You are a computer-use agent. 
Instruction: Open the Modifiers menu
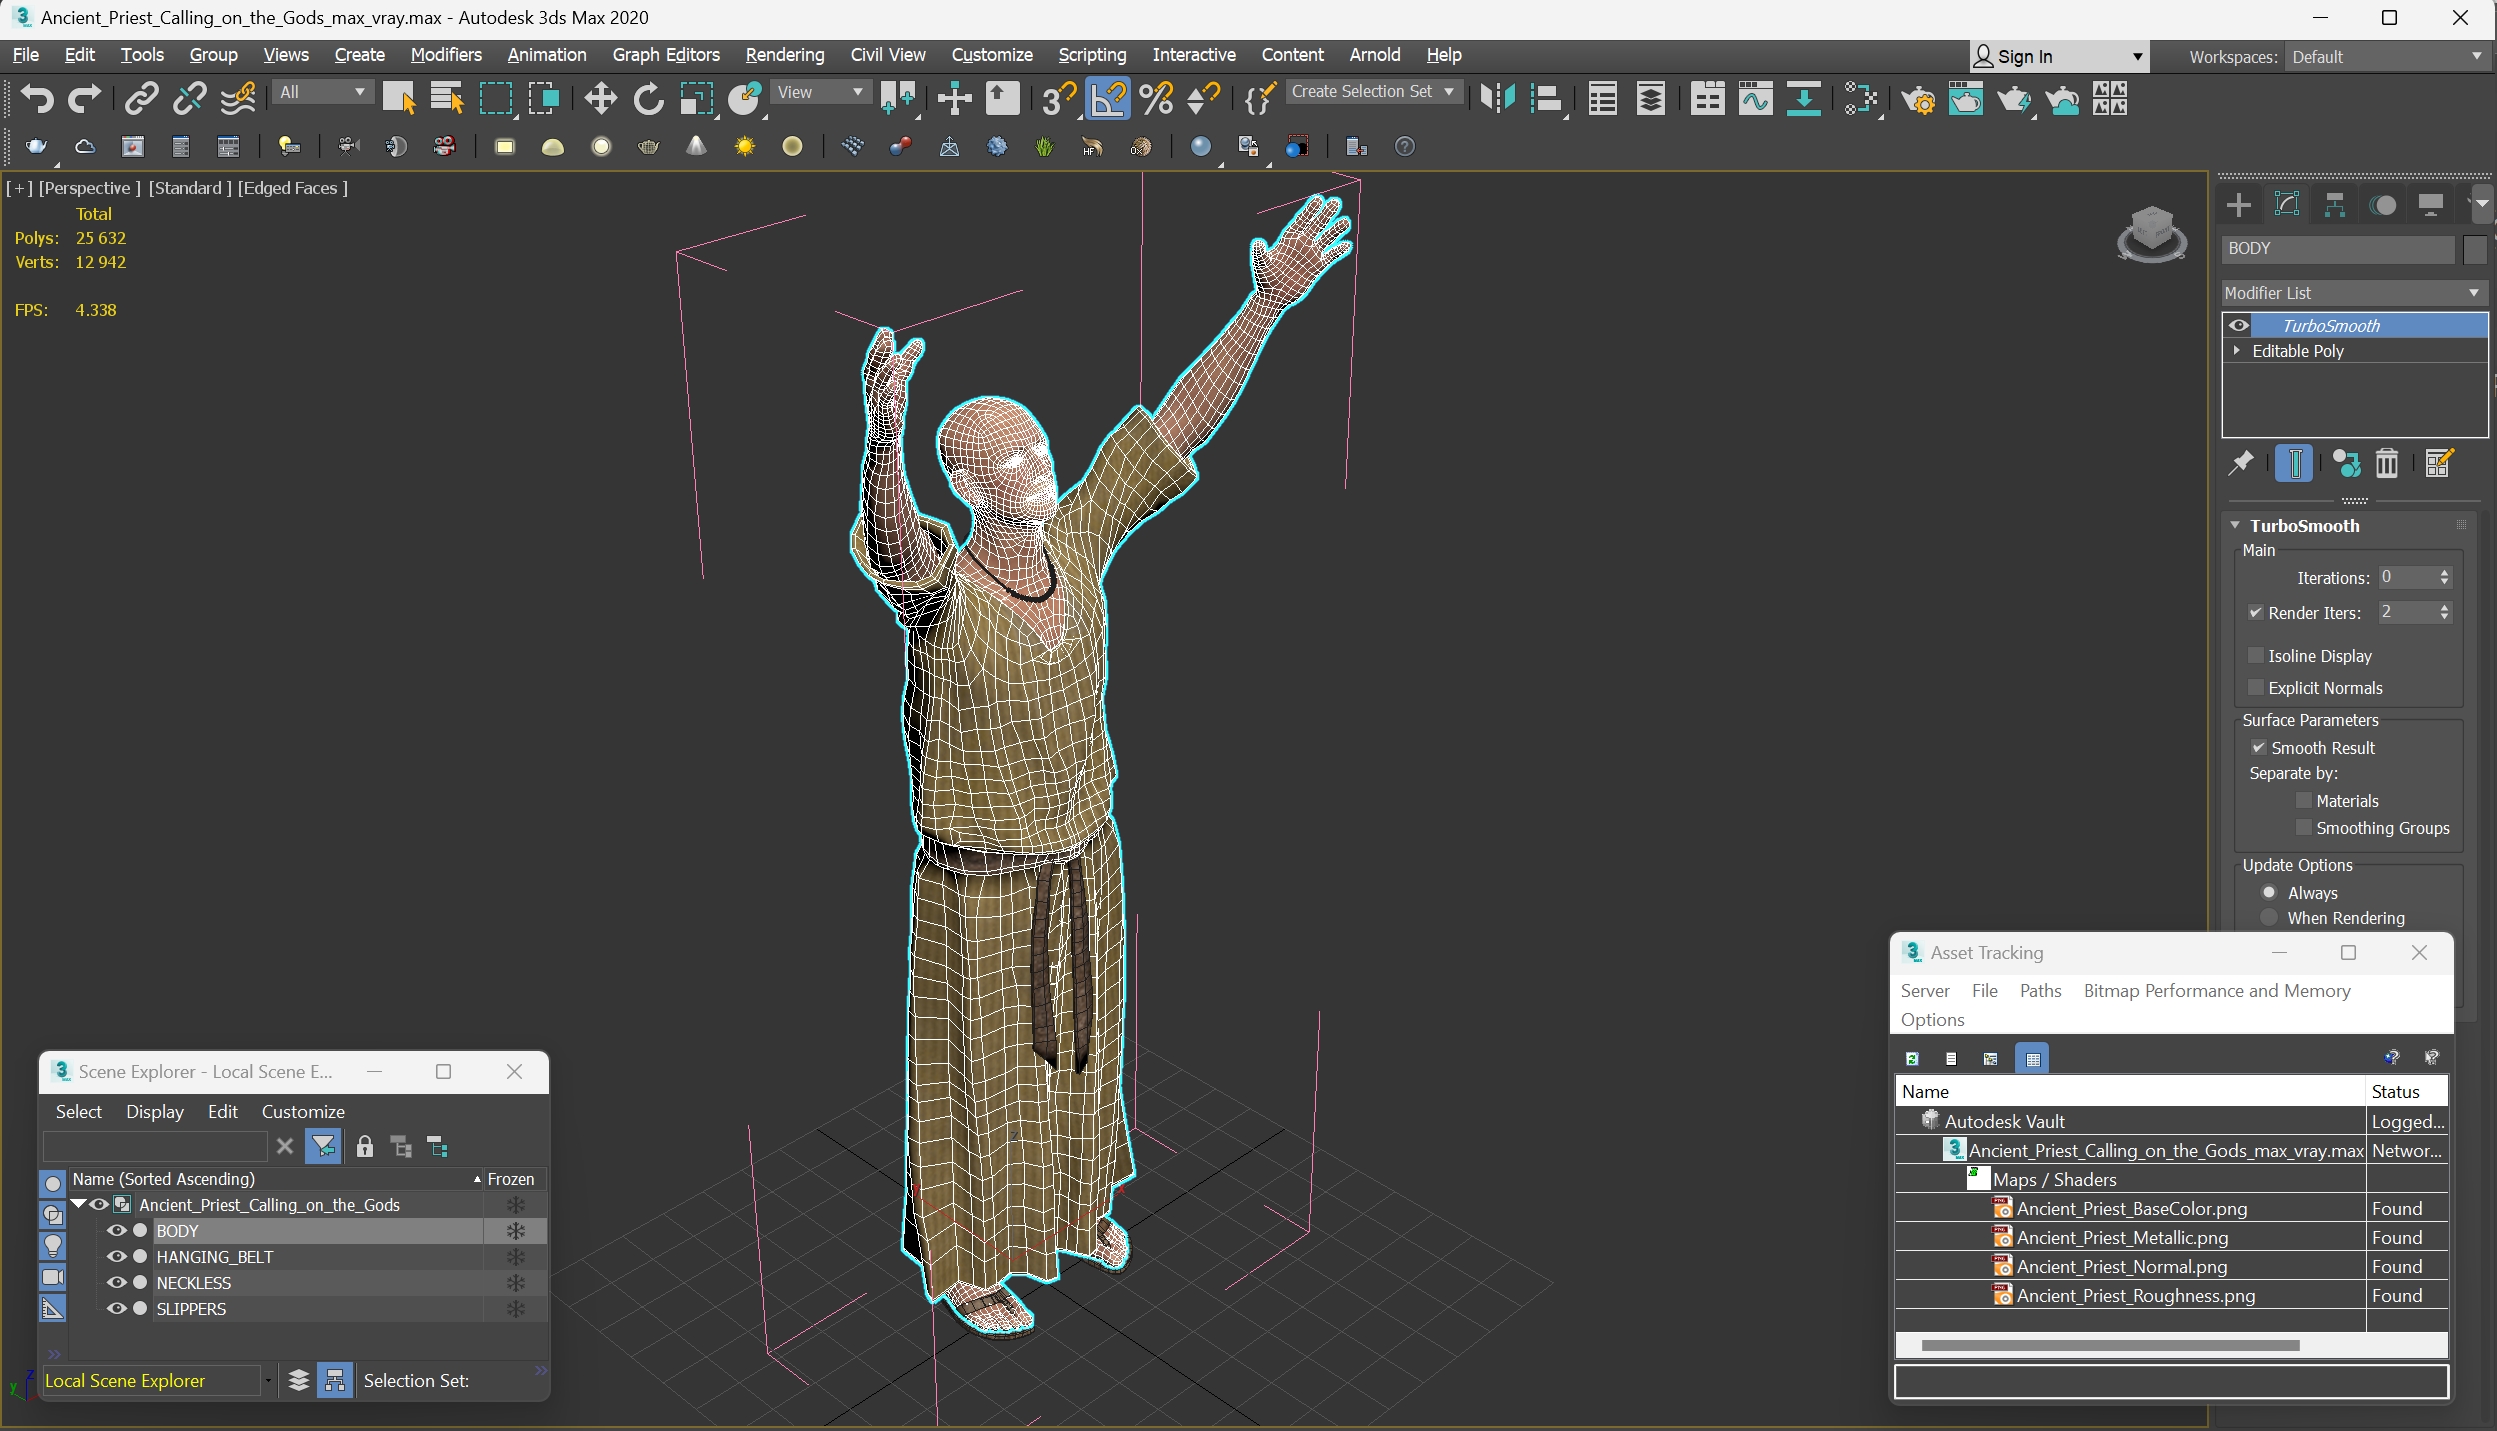(x=446, y=55)
